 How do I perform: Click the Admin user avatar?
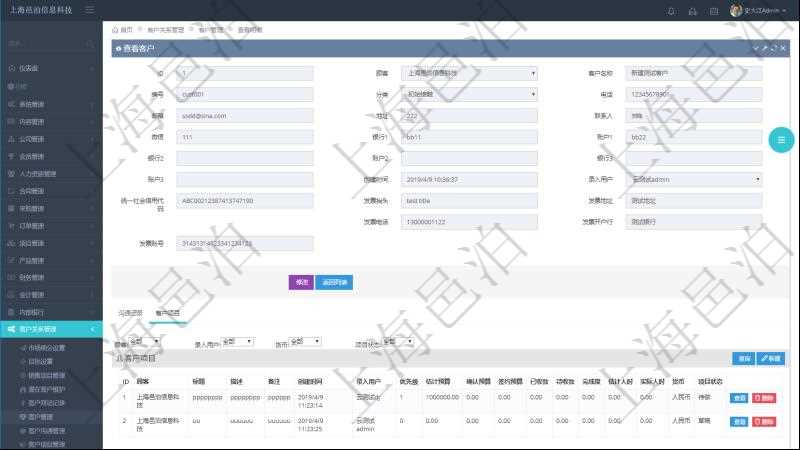(736, 11)
